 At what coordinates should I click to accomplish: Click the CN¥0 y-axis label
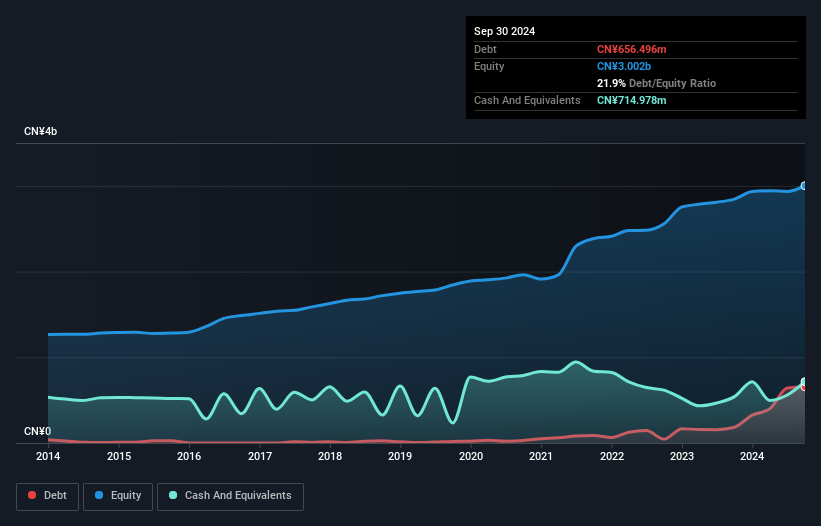(37, 432)
